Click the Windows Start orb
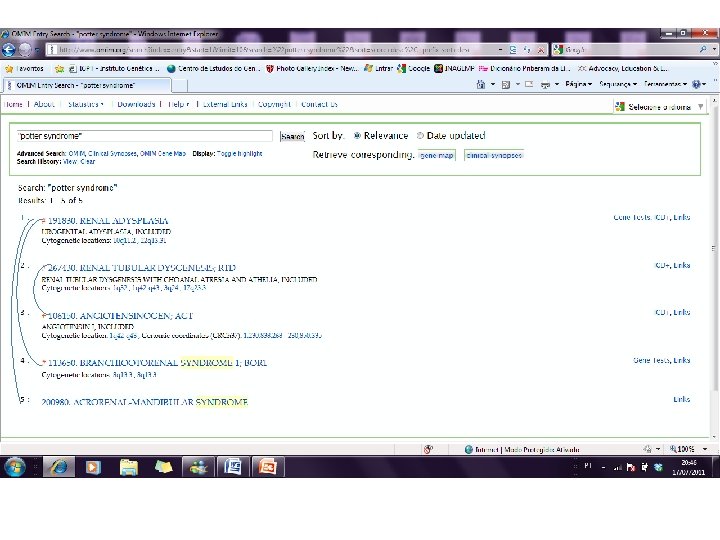 pyautogui.click(x=15, y=467)
